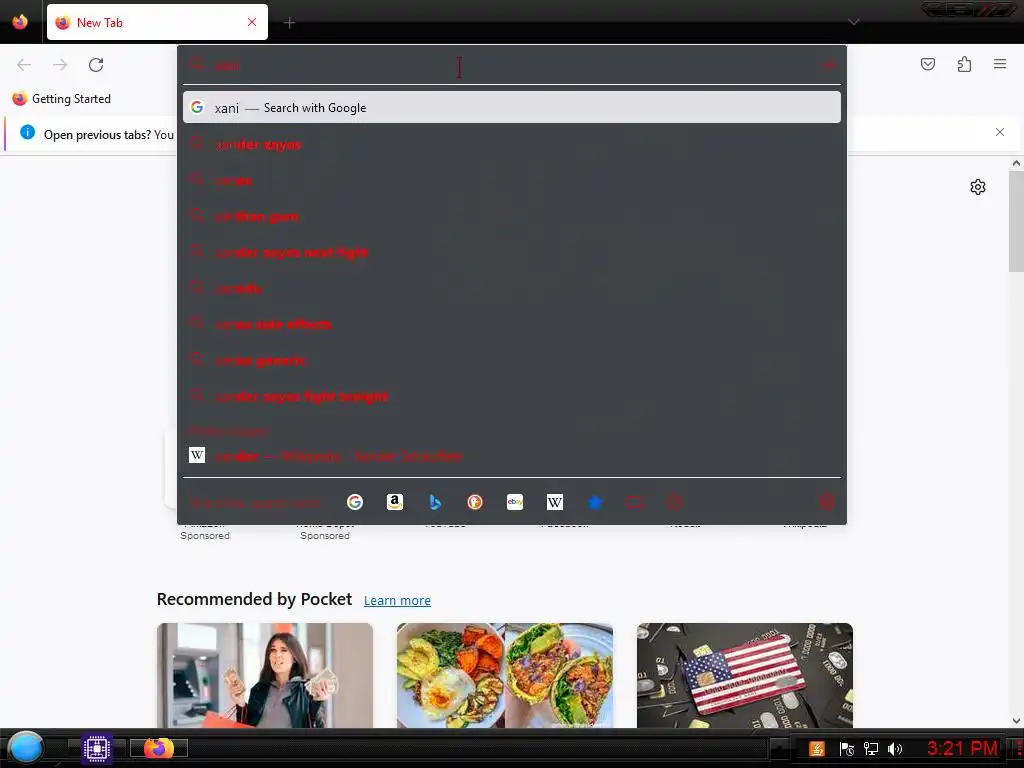Choose Wikipedia one-off search engine
1024x768 pixels.
tap(554, 502)
